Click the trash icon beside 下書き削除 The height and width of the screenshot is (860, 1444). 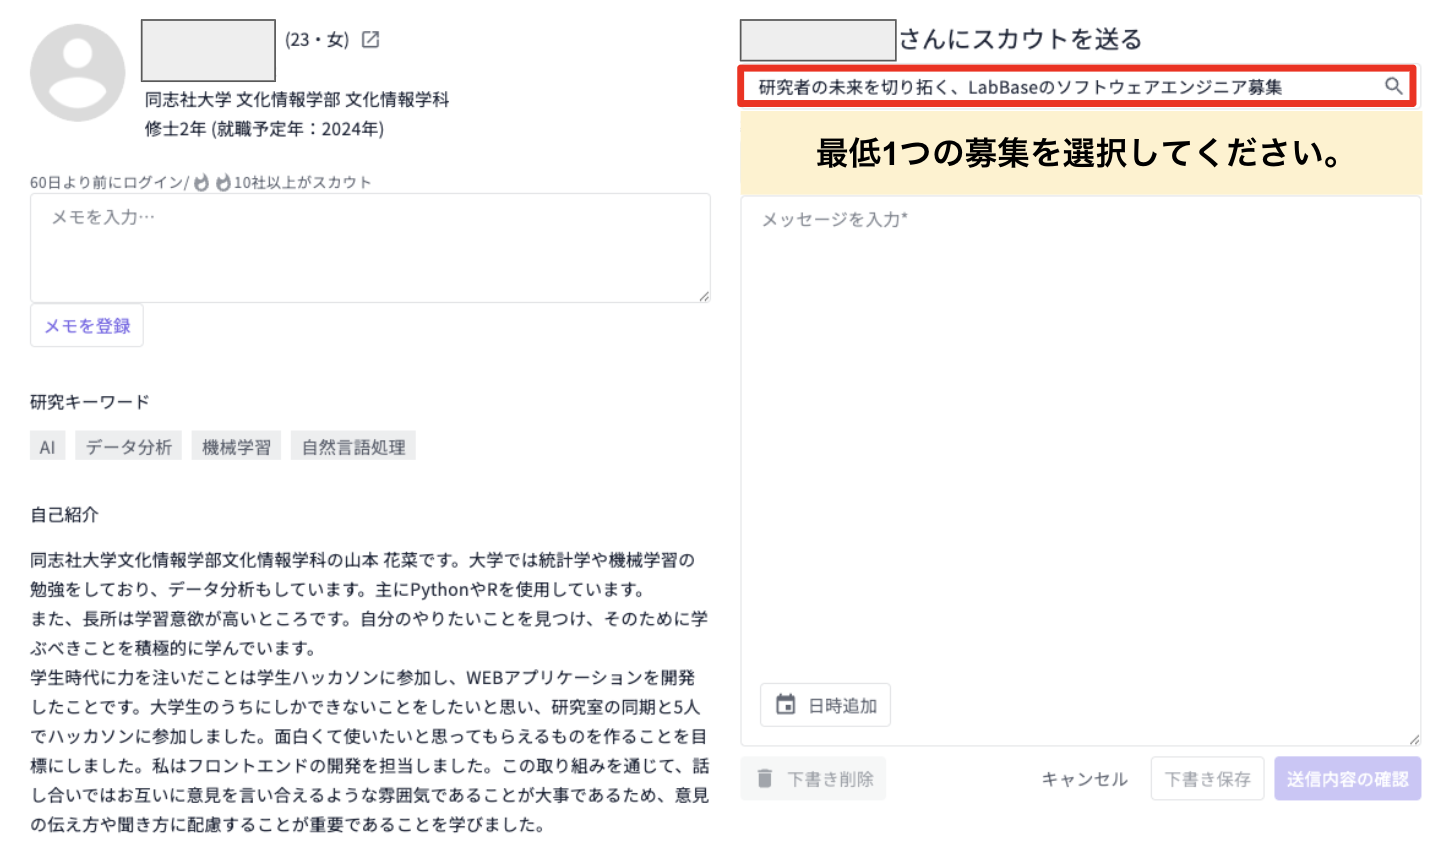click(764, 778)
